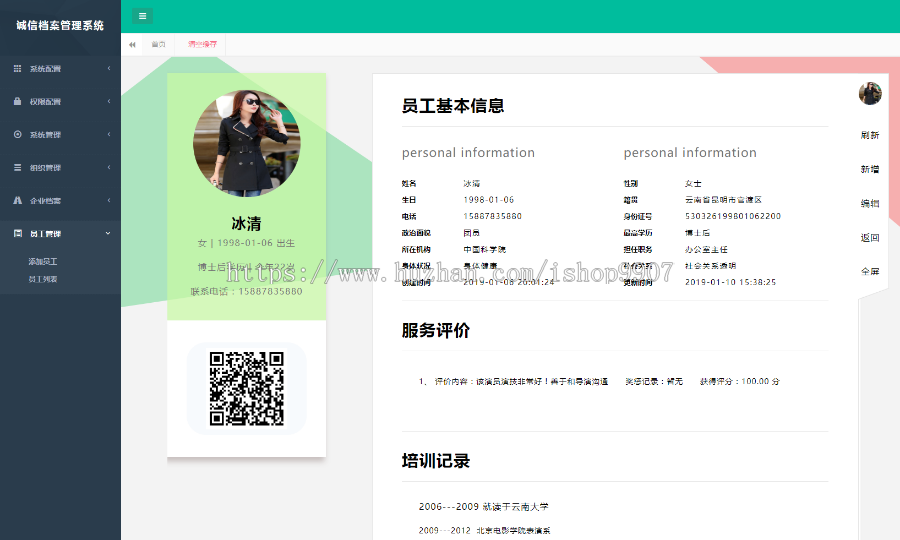Click the 博士后 education value in table

coord(697,233)
